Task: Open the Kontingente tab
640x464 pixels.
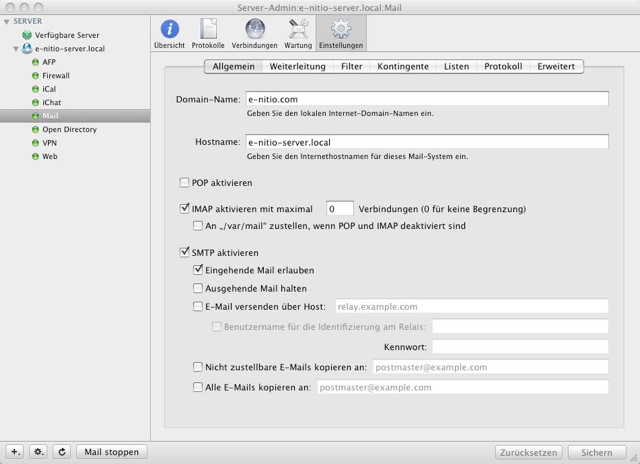Action: click(403, 67)
